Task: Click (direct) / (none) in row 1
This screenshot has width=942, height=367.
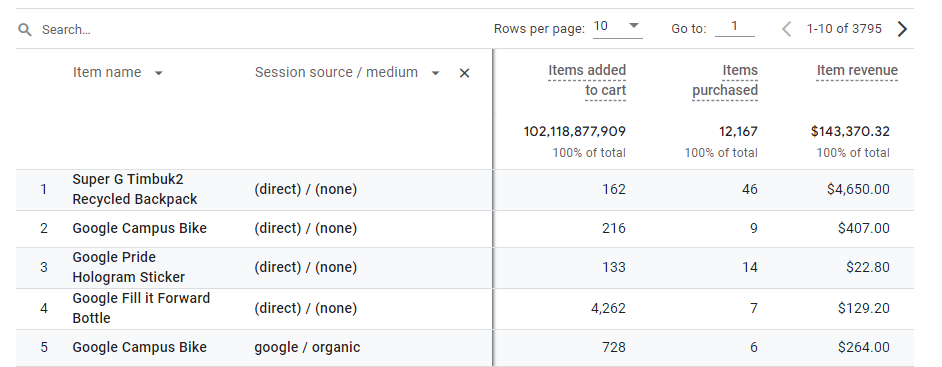Action: (305, 189)
